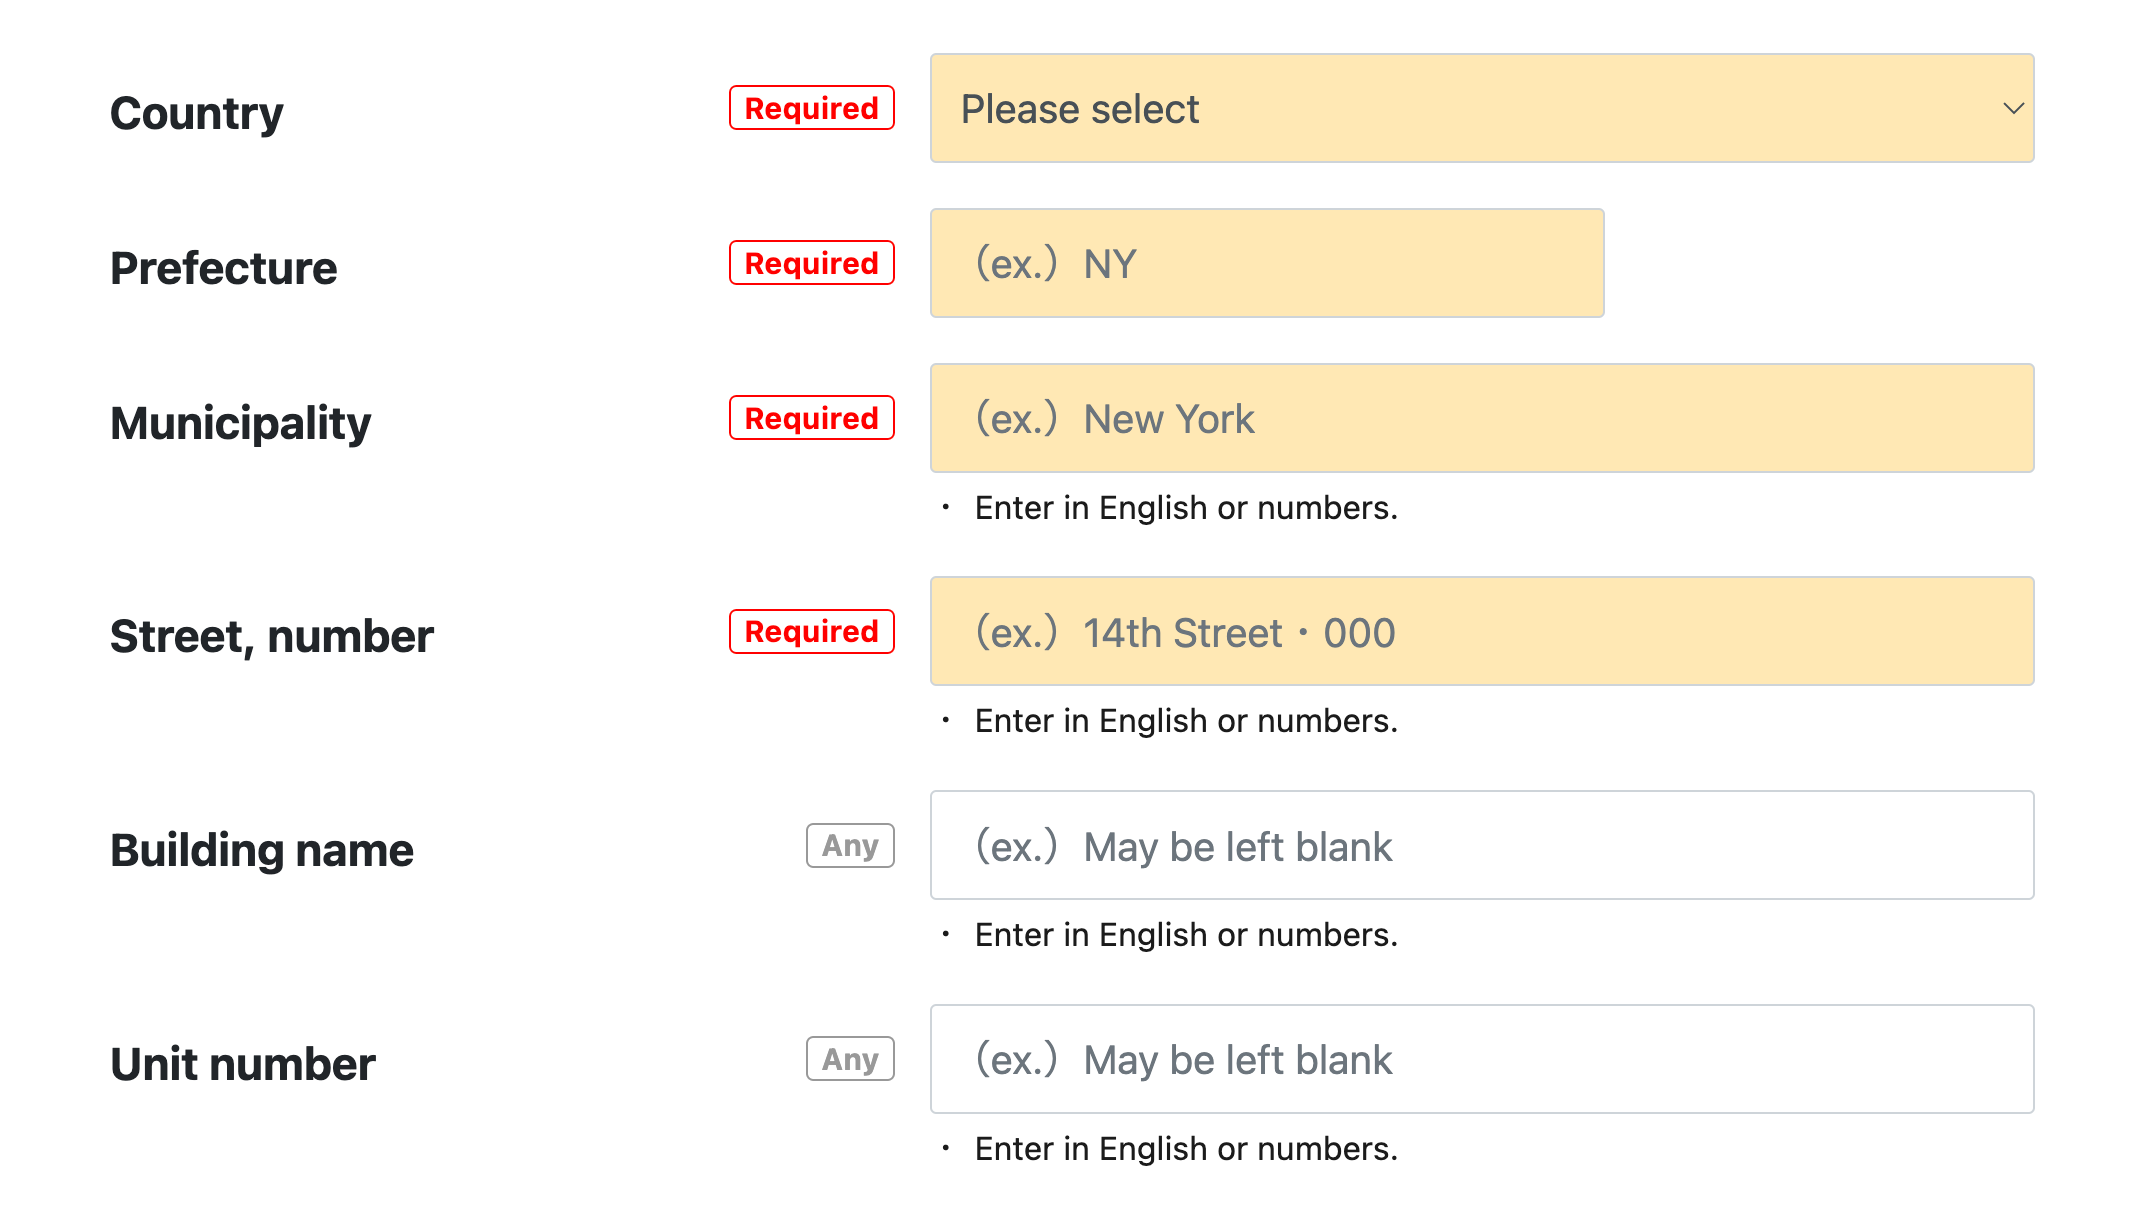Click the Any badge beside Building name

850,845
